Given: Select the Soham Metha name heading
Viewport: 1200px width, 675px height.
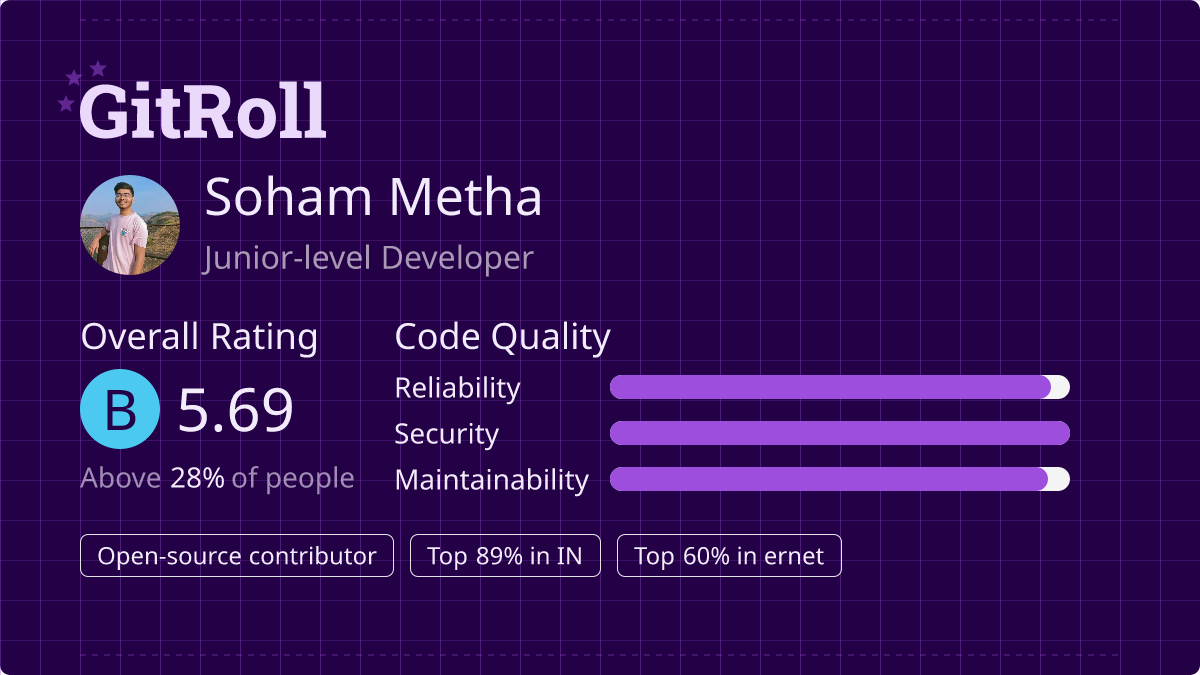Looking at the screenshot, I should point(373,197).
